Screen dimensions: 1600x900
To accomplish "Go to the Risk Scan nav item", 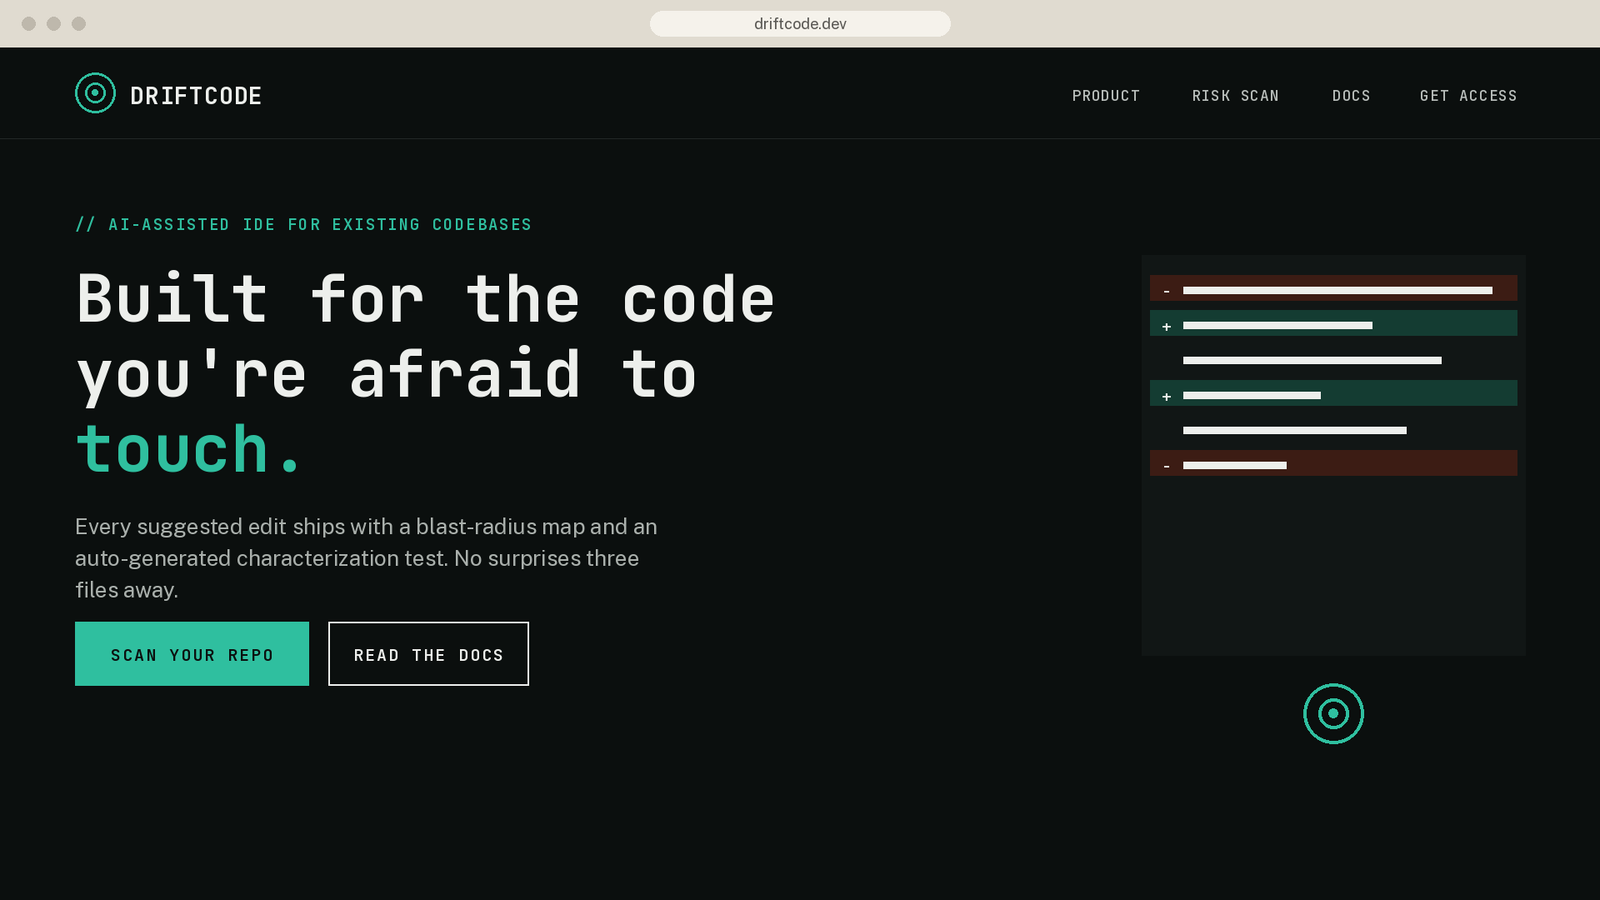I will [x=1235, y=96].
